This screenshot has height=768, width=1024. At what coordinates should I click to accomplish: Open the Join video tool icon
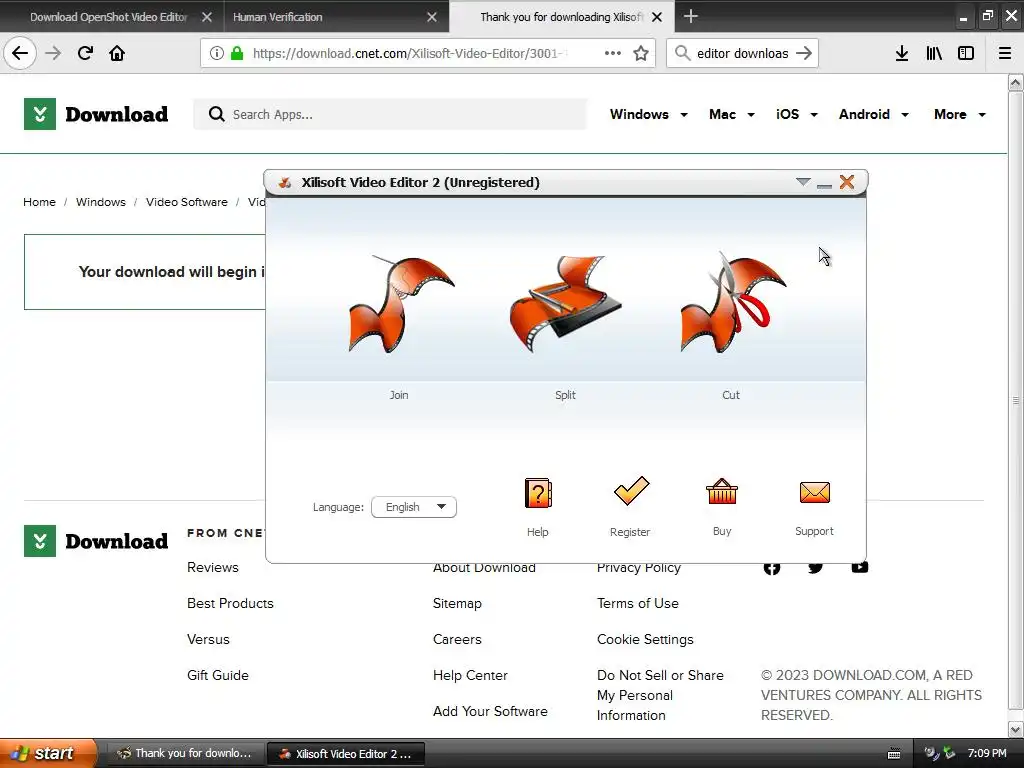pyautogui.click(x=401, y=304)
